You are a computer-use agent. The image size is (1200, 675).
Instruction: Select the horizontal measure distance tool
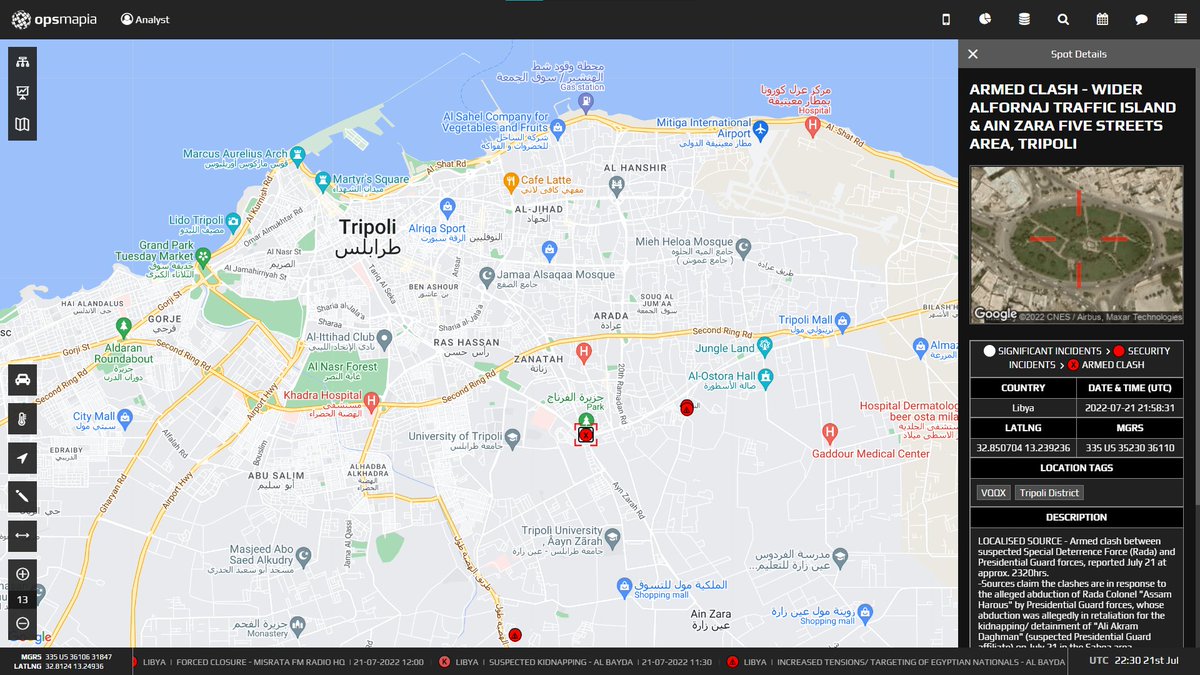point(22,535)
